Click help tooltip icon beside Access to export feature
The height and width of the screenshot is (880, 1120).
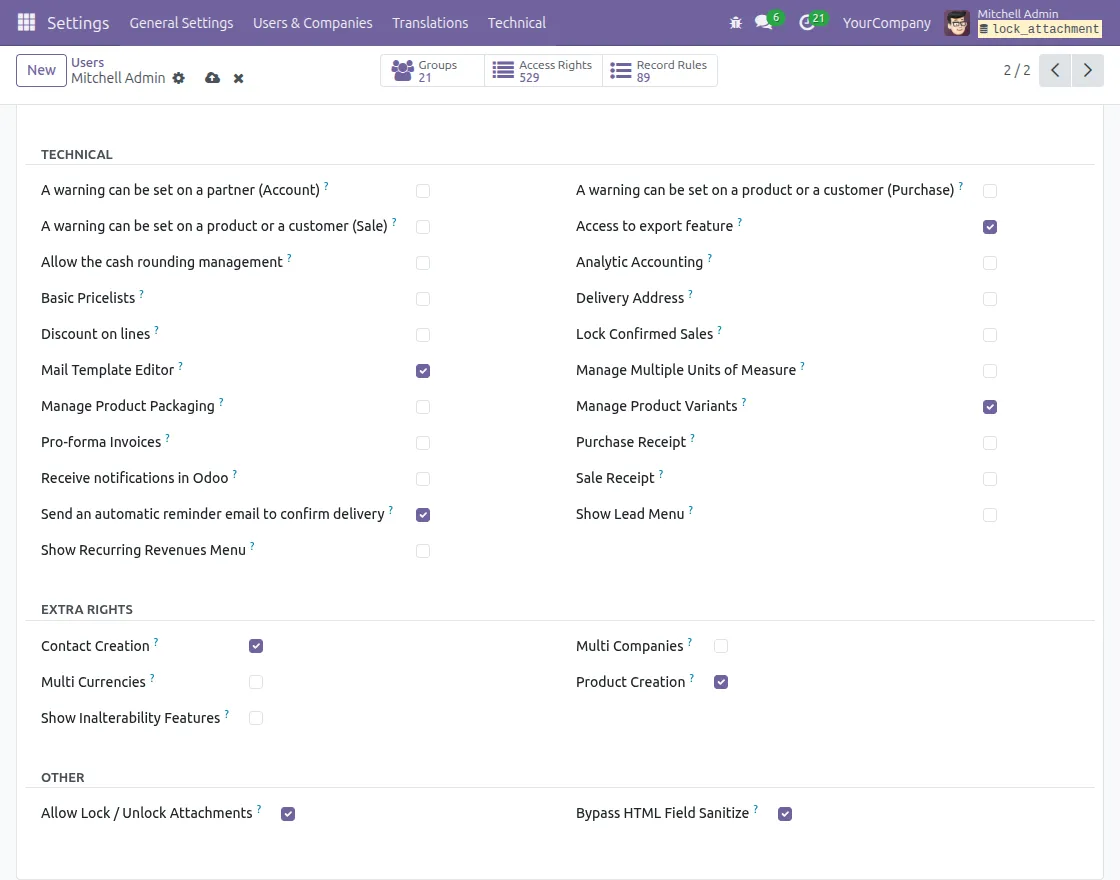[739, 222]
